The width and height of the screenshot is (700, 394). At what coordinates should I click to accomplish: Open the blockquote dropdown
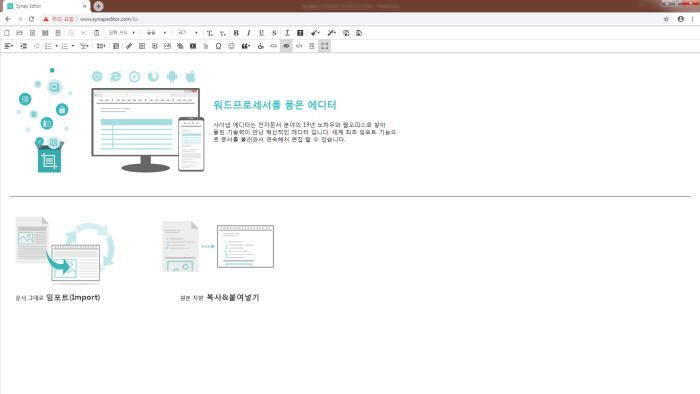coord(246,46)
